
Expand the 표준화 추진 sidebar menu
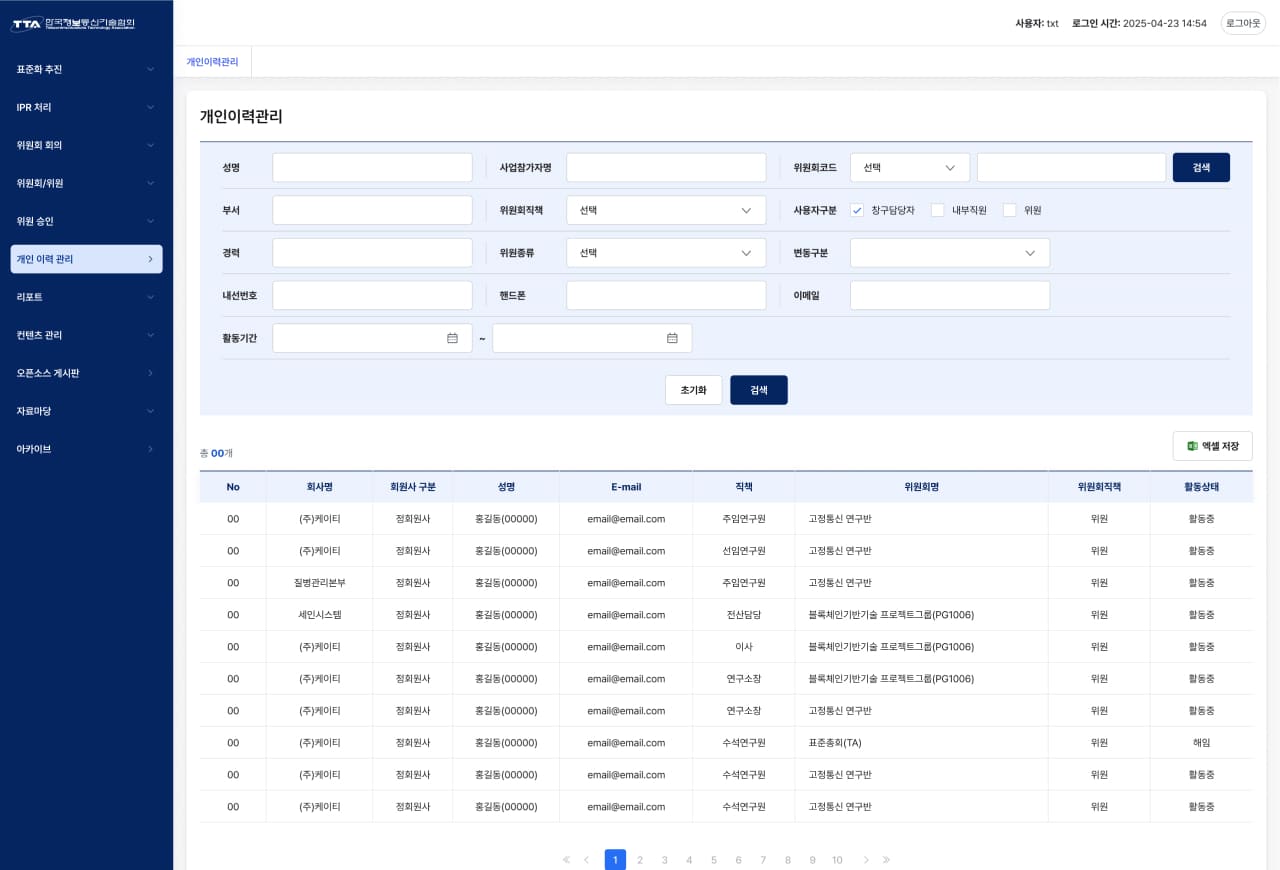86,69
